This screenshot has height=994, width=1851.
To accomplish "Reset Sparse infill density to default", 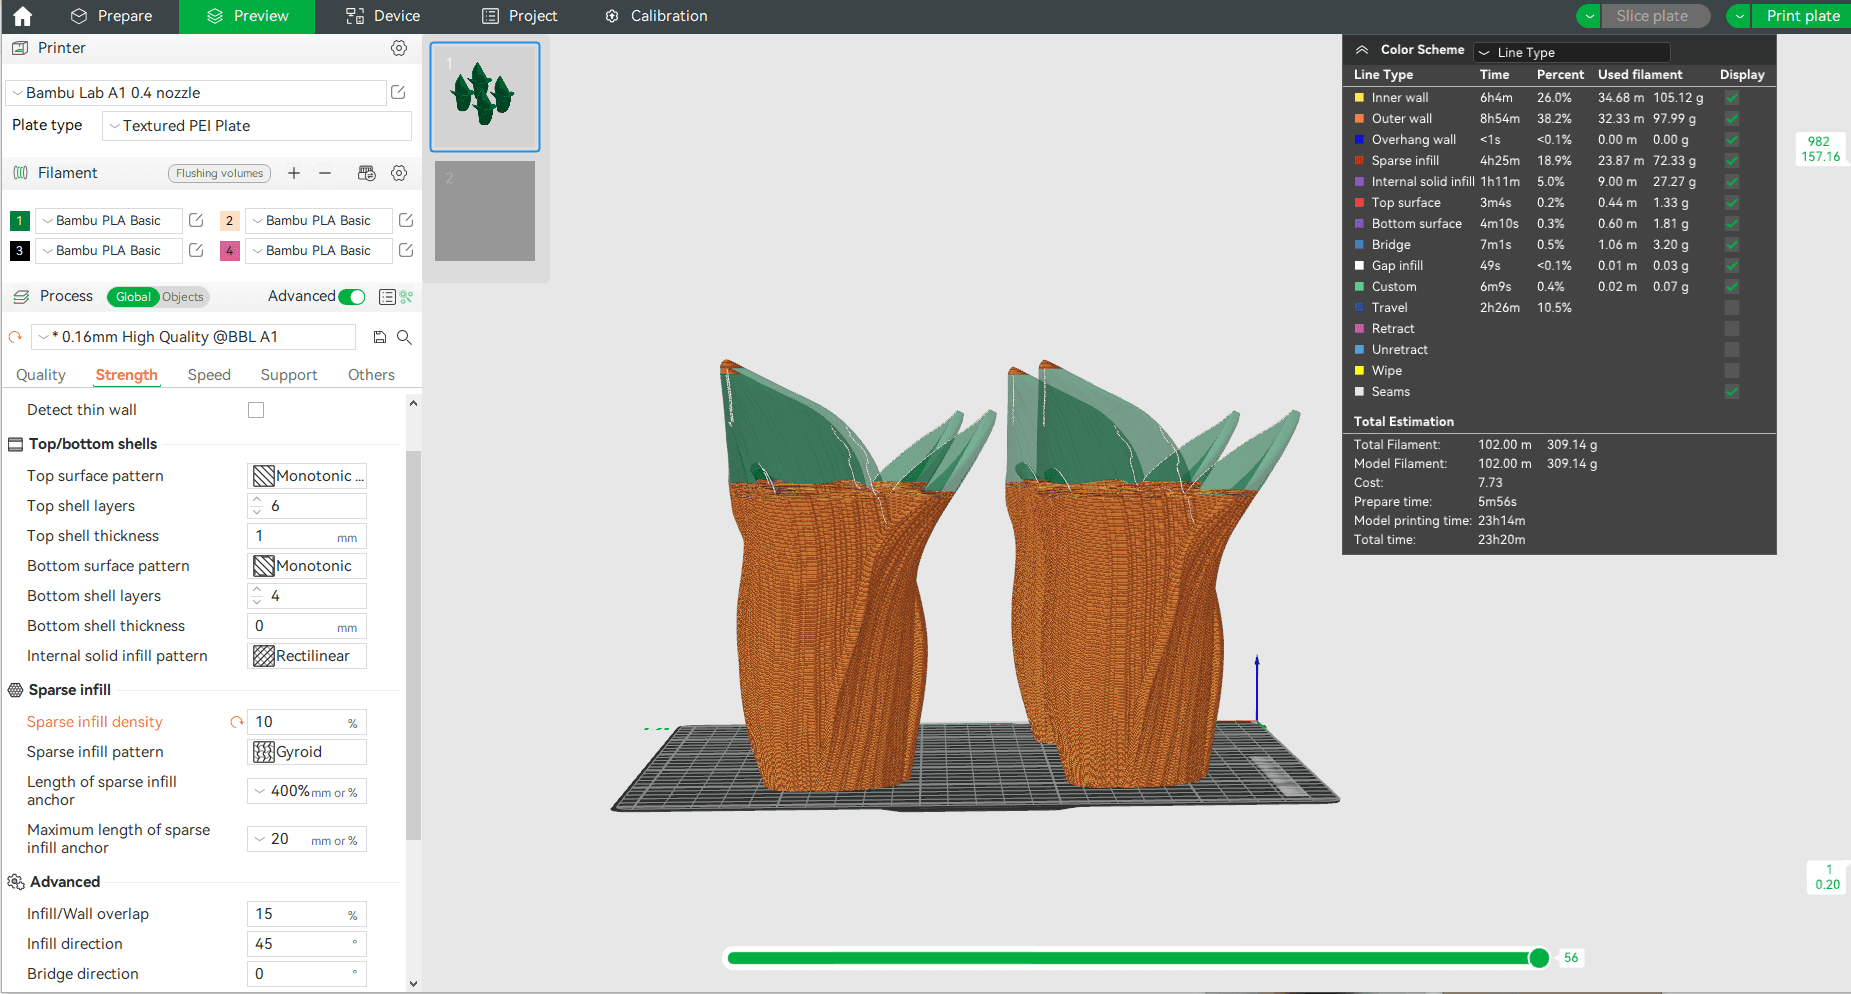I will (237, 722).
